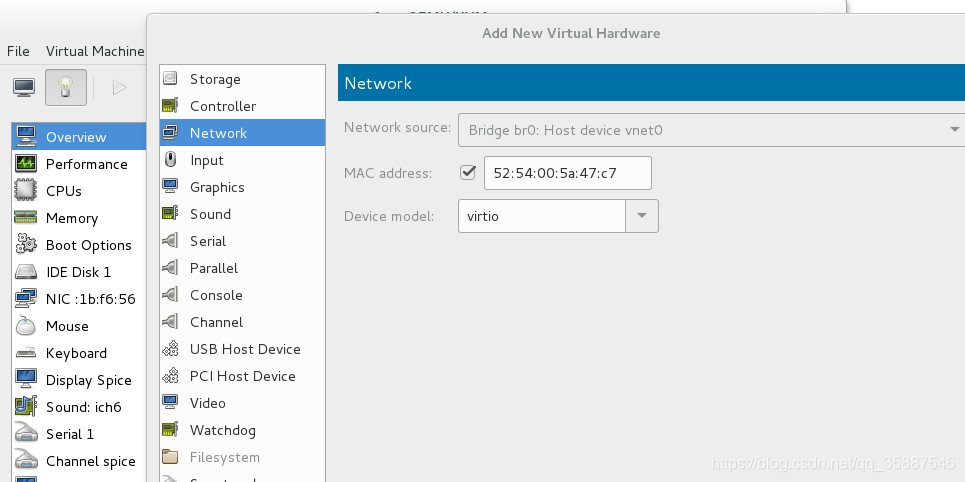The image size is (965, 482).
Task: Open the File menu
Action: coord(18,51)
